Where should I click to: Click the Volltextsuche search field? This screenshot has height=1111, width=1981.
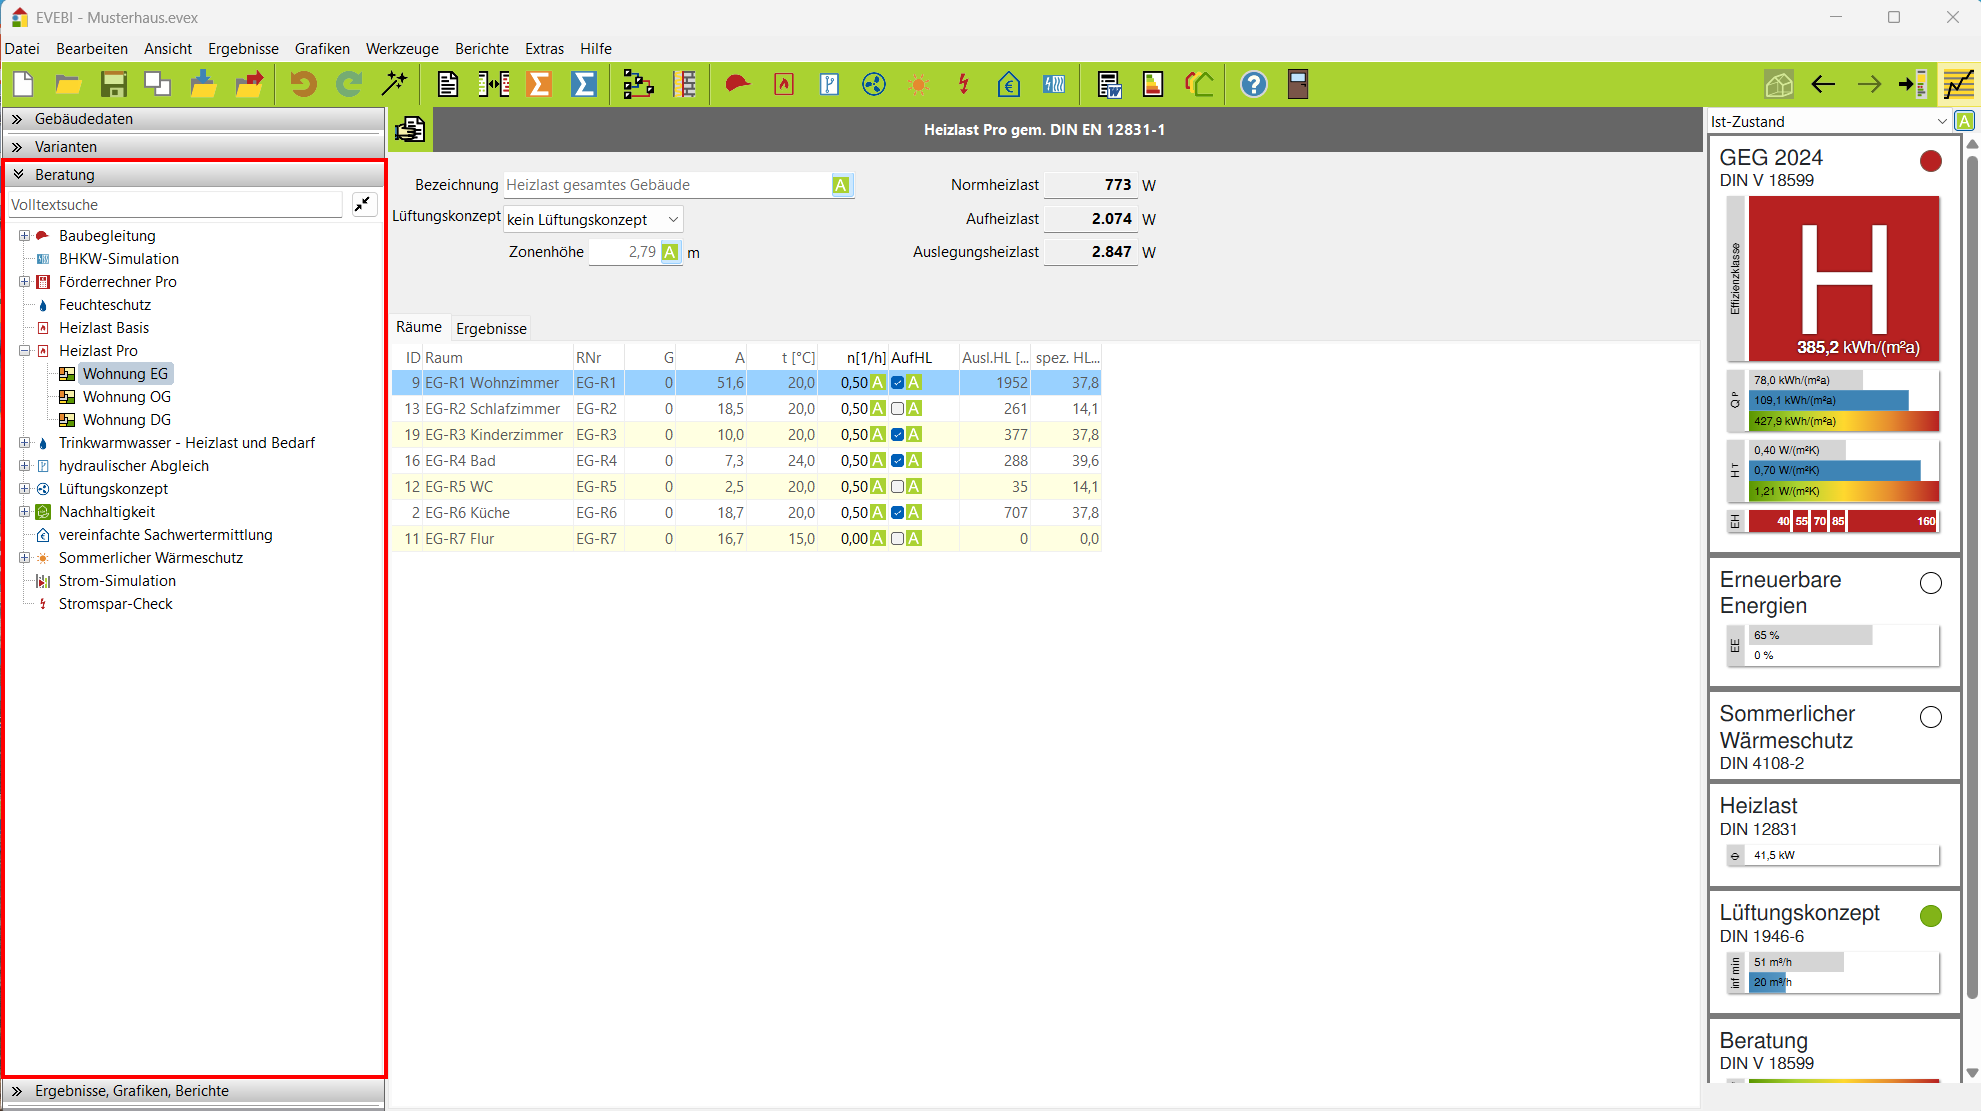point(175,205)
